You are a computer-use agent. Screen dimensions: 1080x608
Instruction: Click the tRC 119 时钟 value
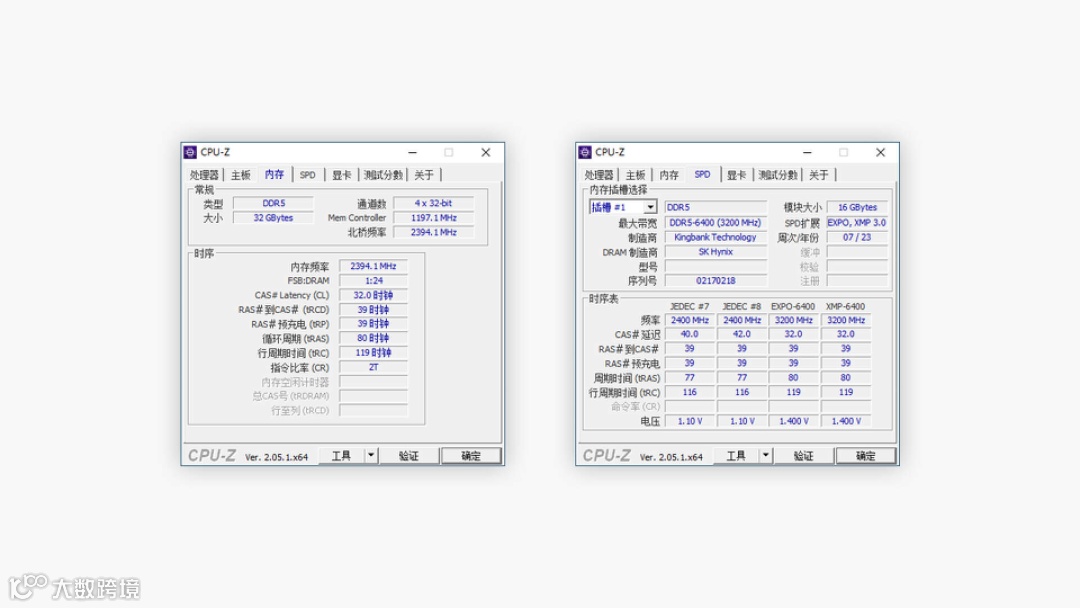point(373,353)
